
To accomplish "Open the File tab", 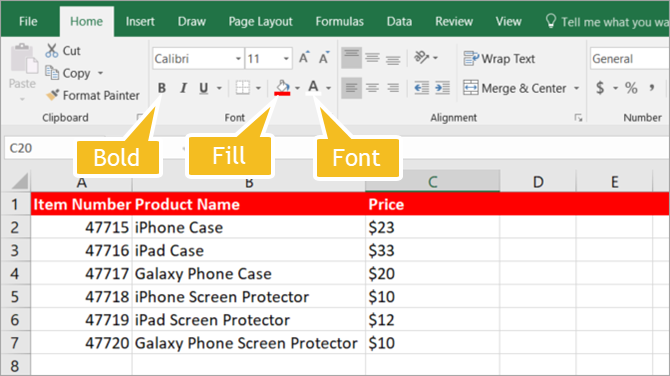I will point(28,21).
